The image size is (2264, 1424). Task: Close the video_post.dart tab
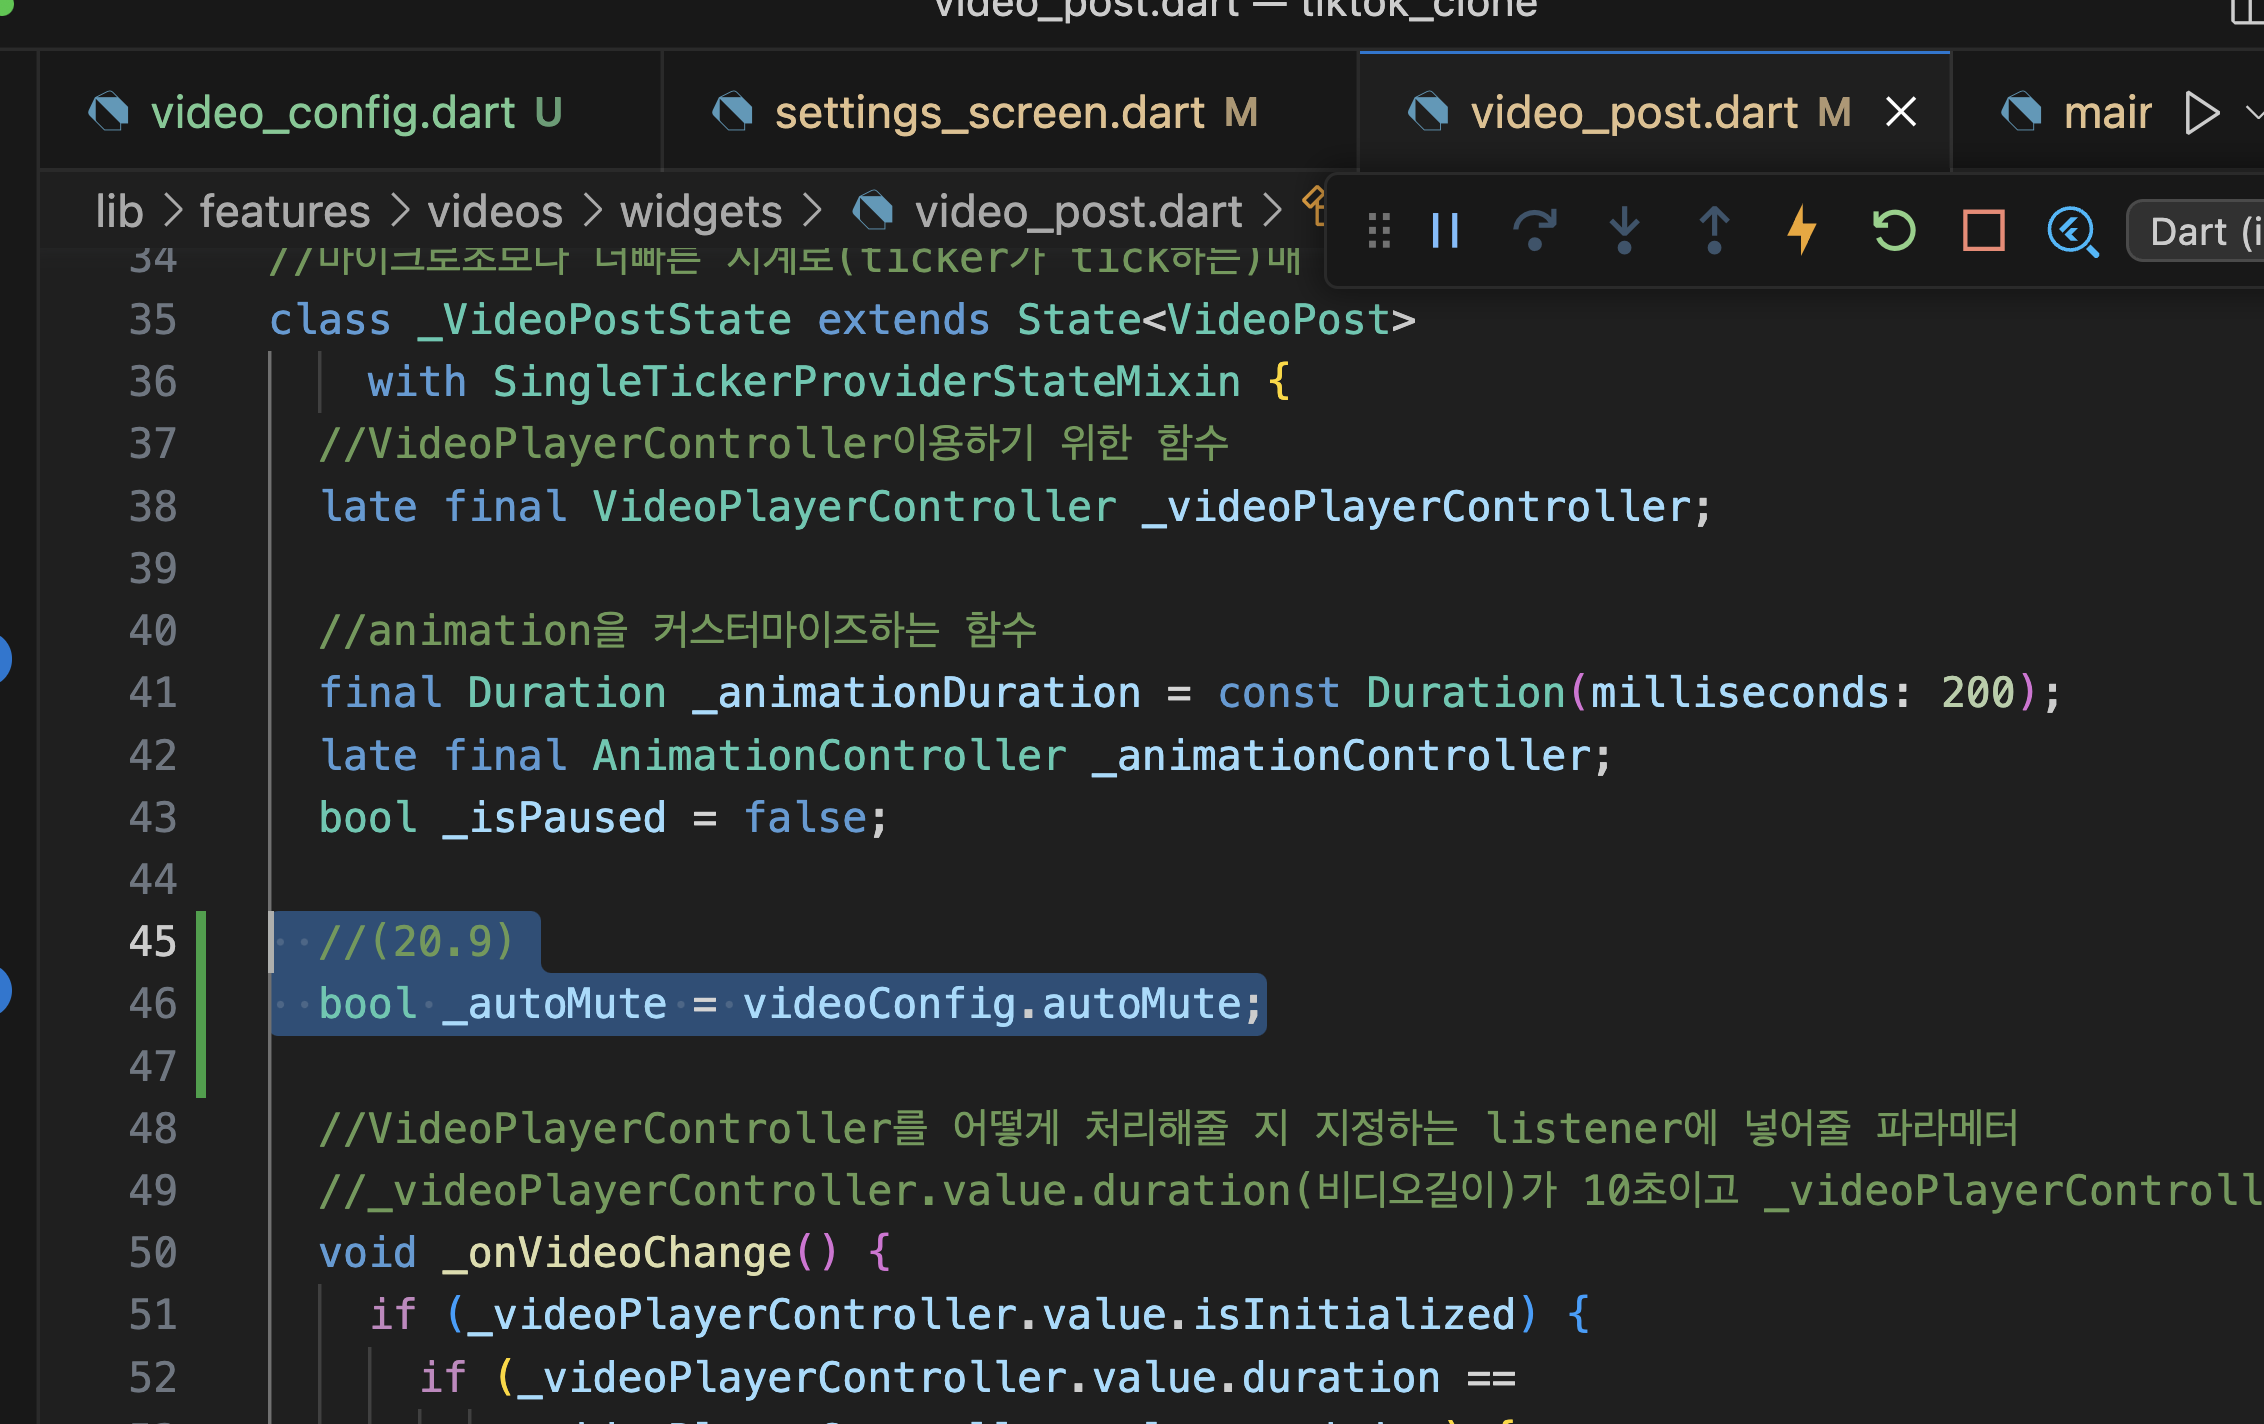pos(1900,112)
